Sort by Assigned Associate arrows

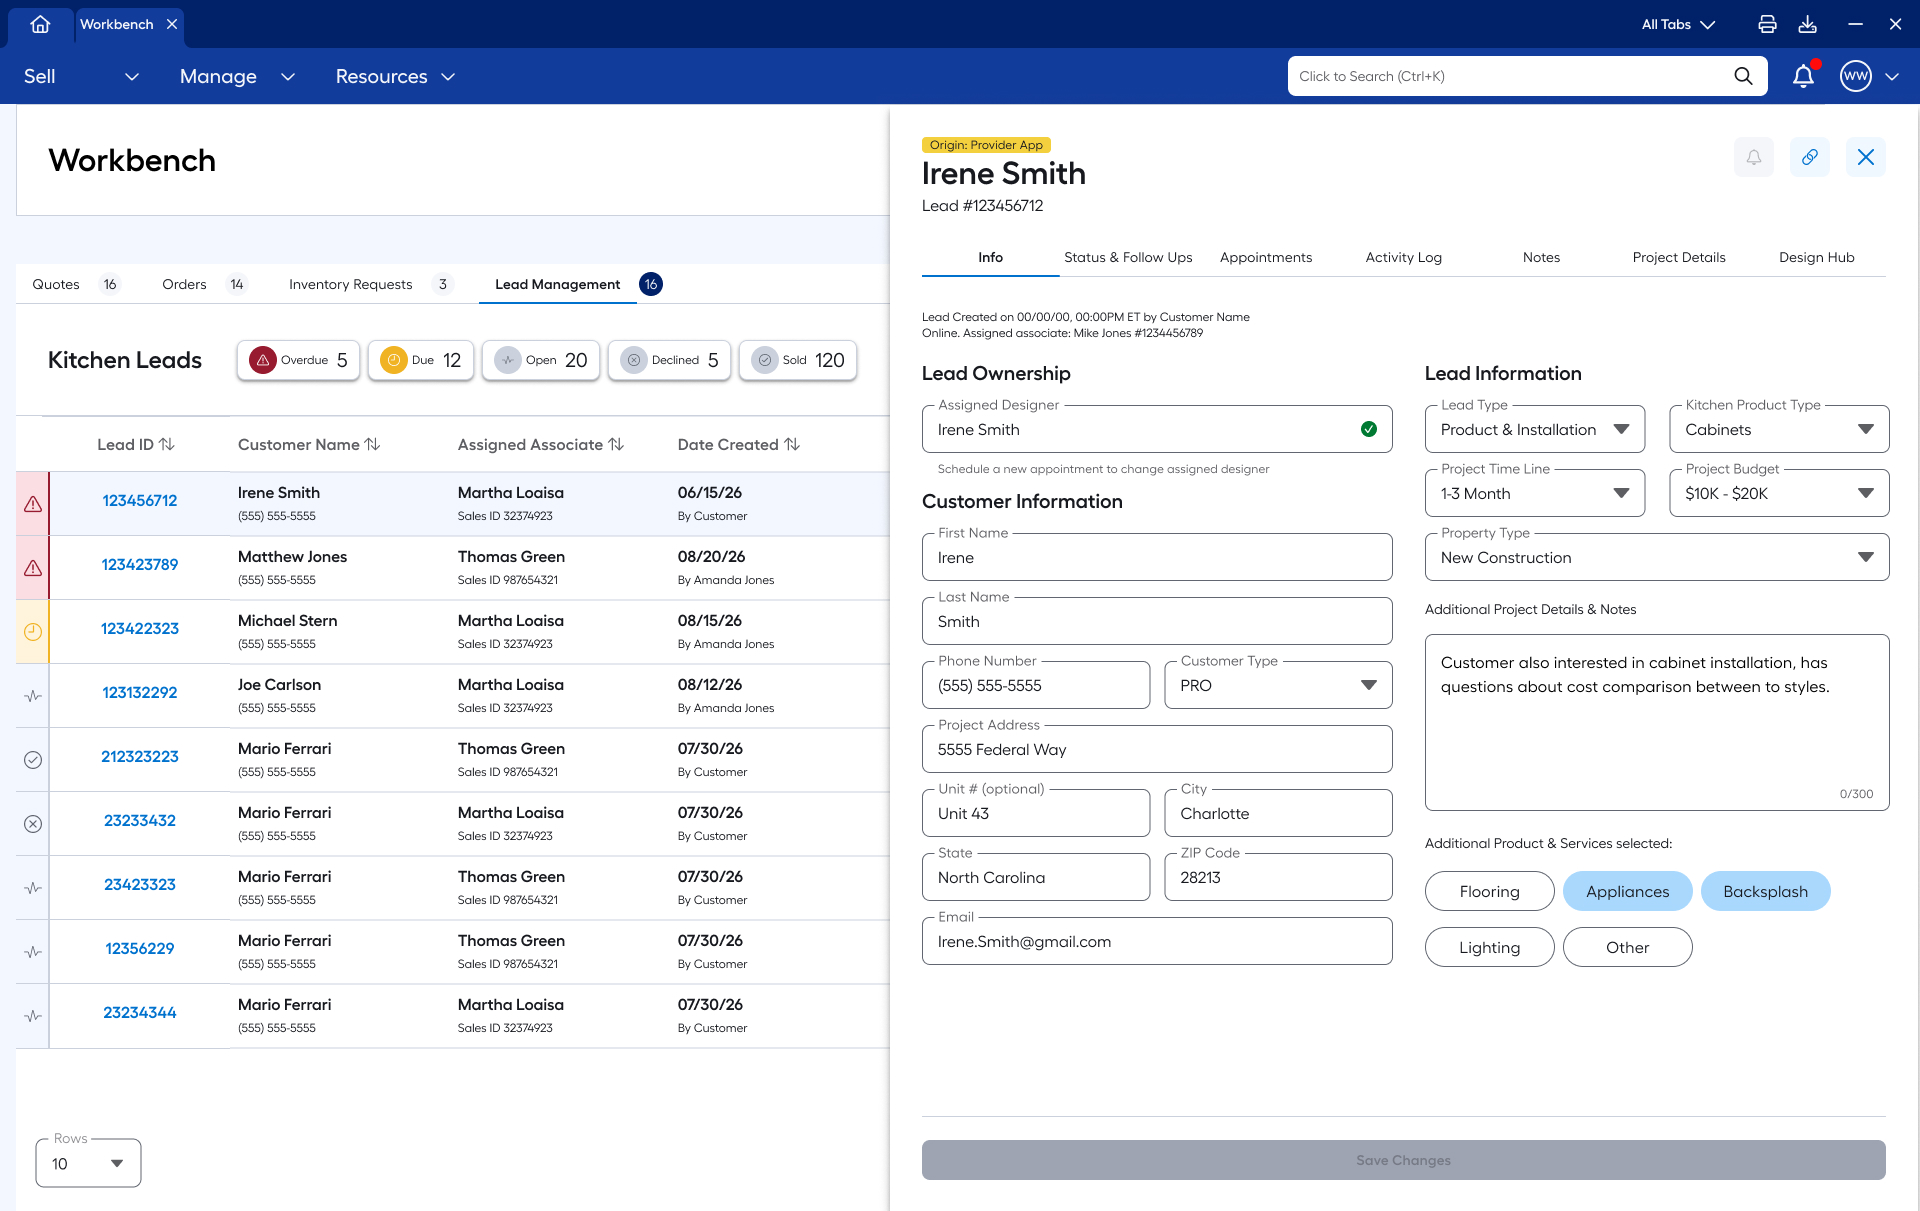(616, 444)
